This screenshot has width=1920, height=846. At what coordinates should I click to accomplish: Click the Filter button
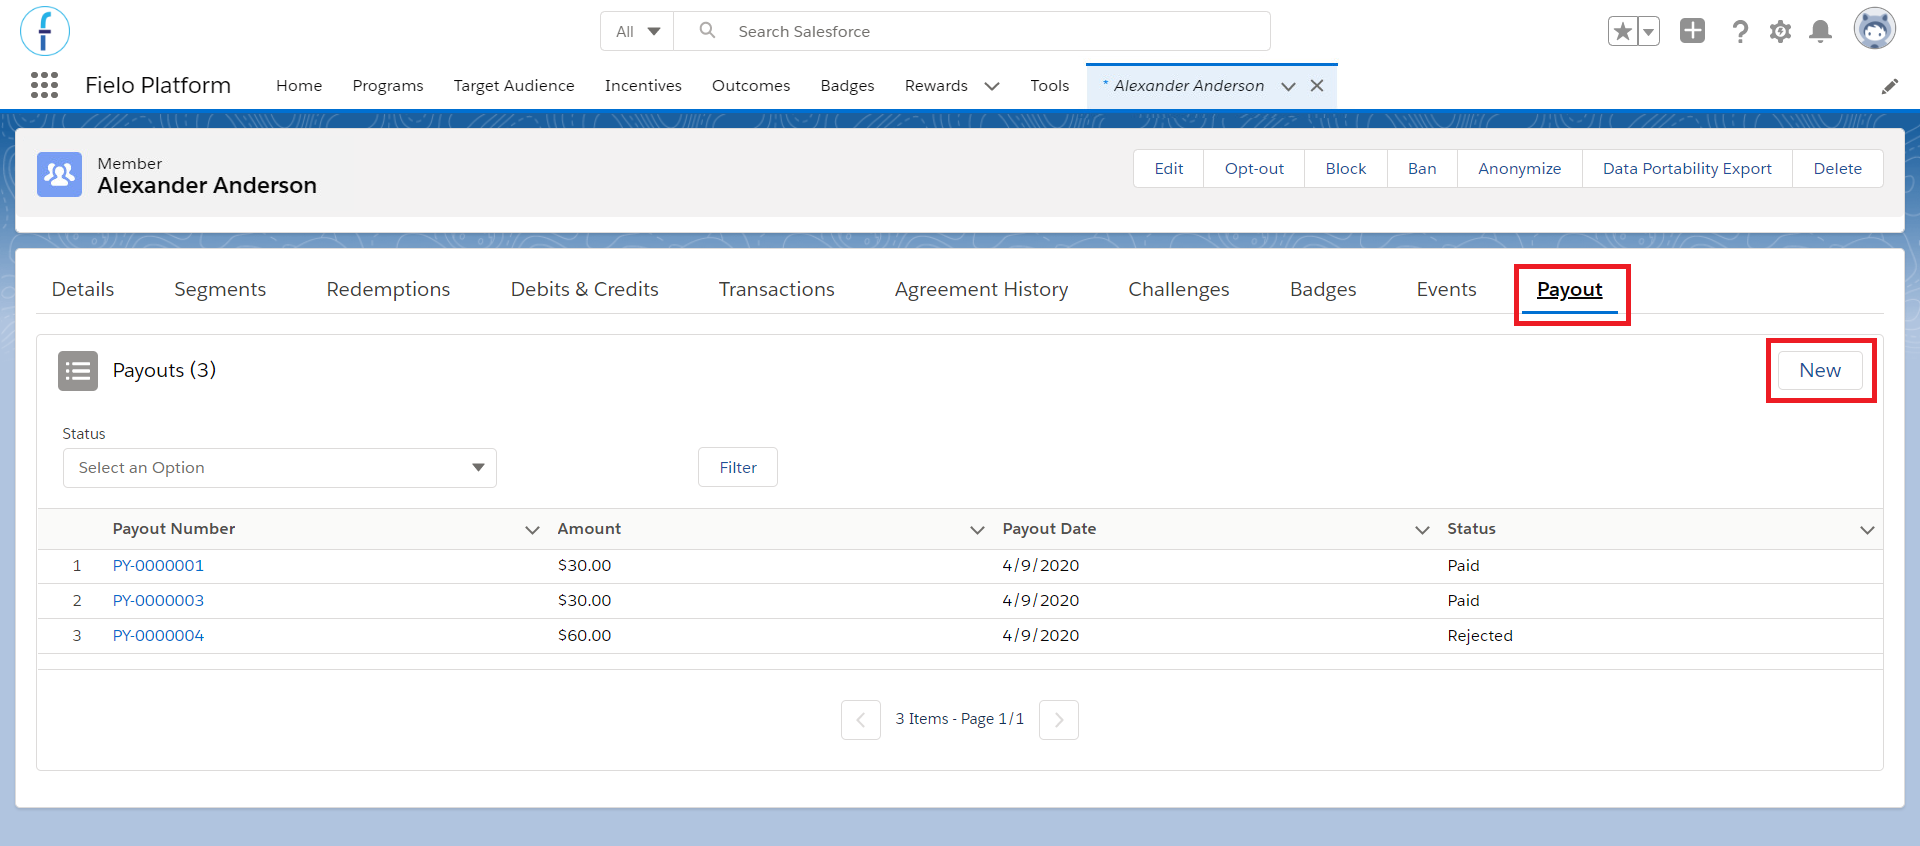pos(738,467)
